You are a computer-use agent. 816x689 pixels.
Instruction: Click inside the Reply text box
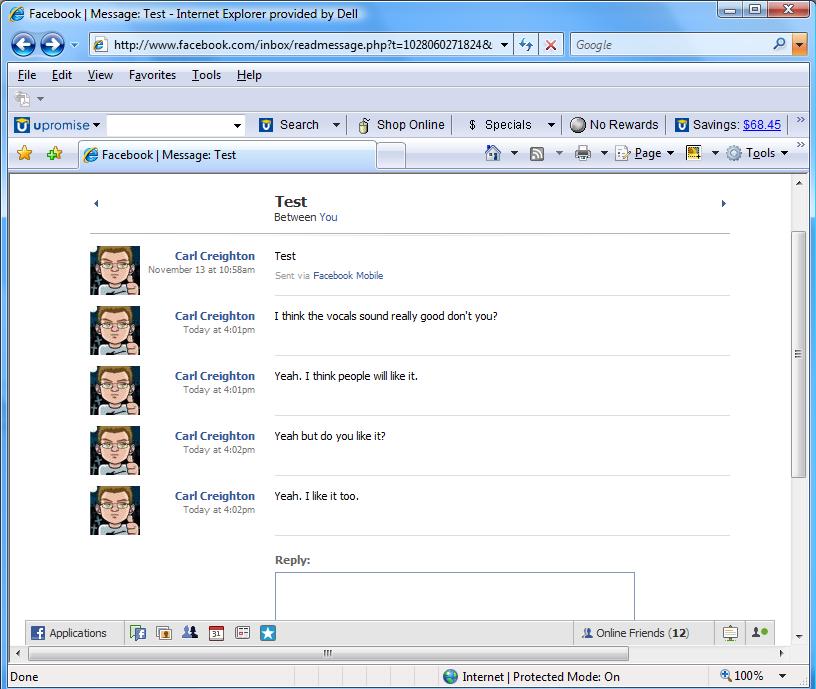click(455, 596)
